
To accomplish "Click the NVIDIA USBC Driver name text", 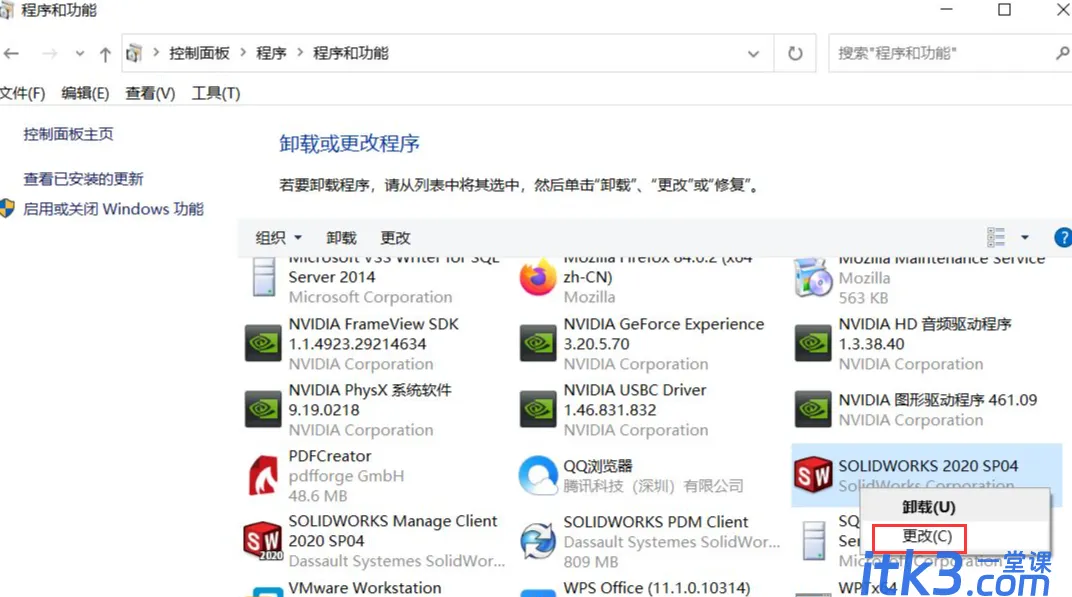I will point(634,390).
